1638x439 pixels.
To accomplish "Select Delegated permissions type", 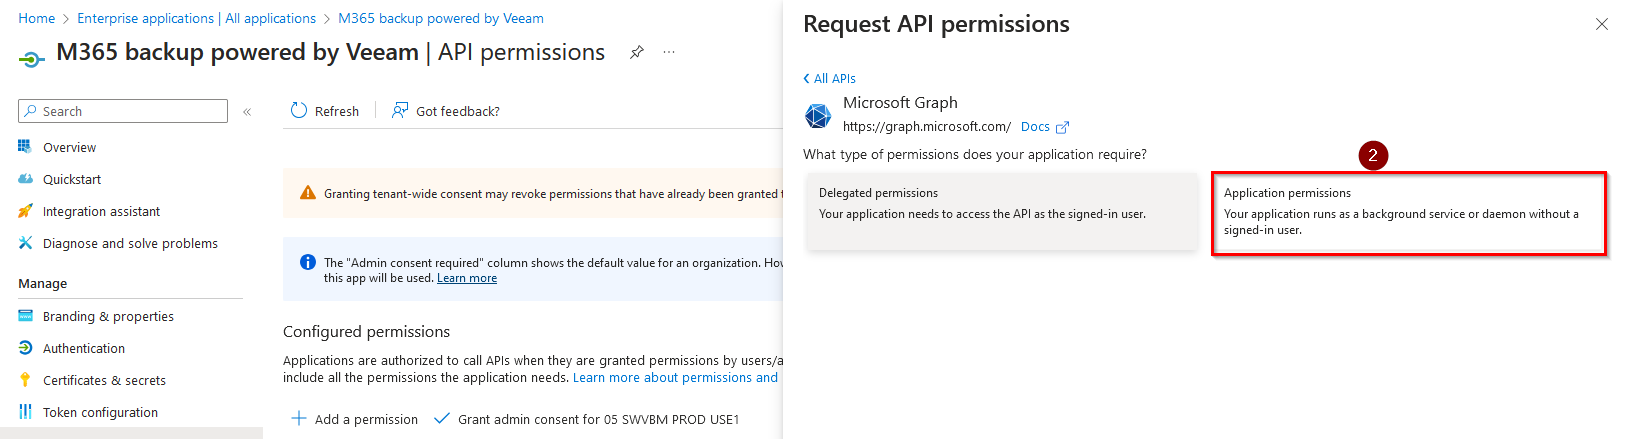I will [x=1001, y=211].
